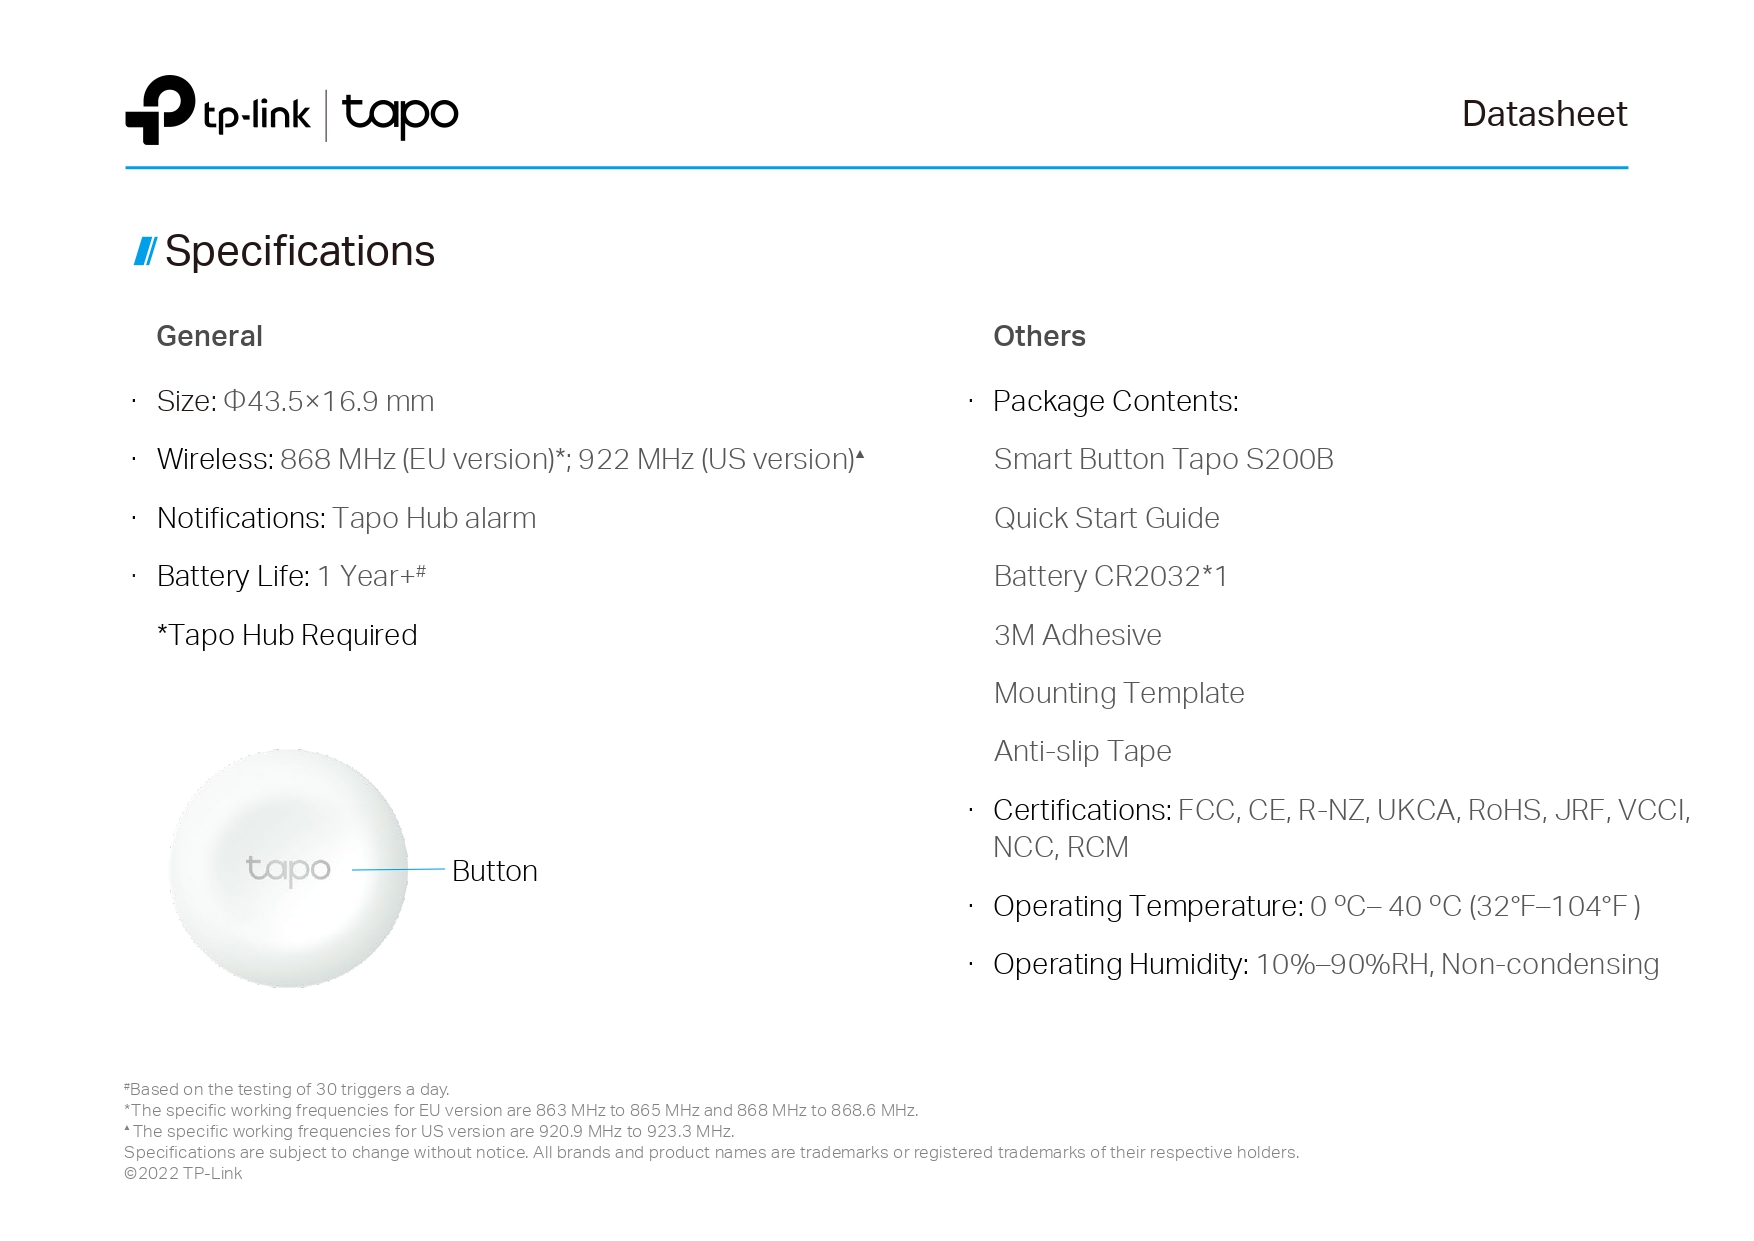
Task: Click the Wireless 868 MHz specification line
Action: 510,459
